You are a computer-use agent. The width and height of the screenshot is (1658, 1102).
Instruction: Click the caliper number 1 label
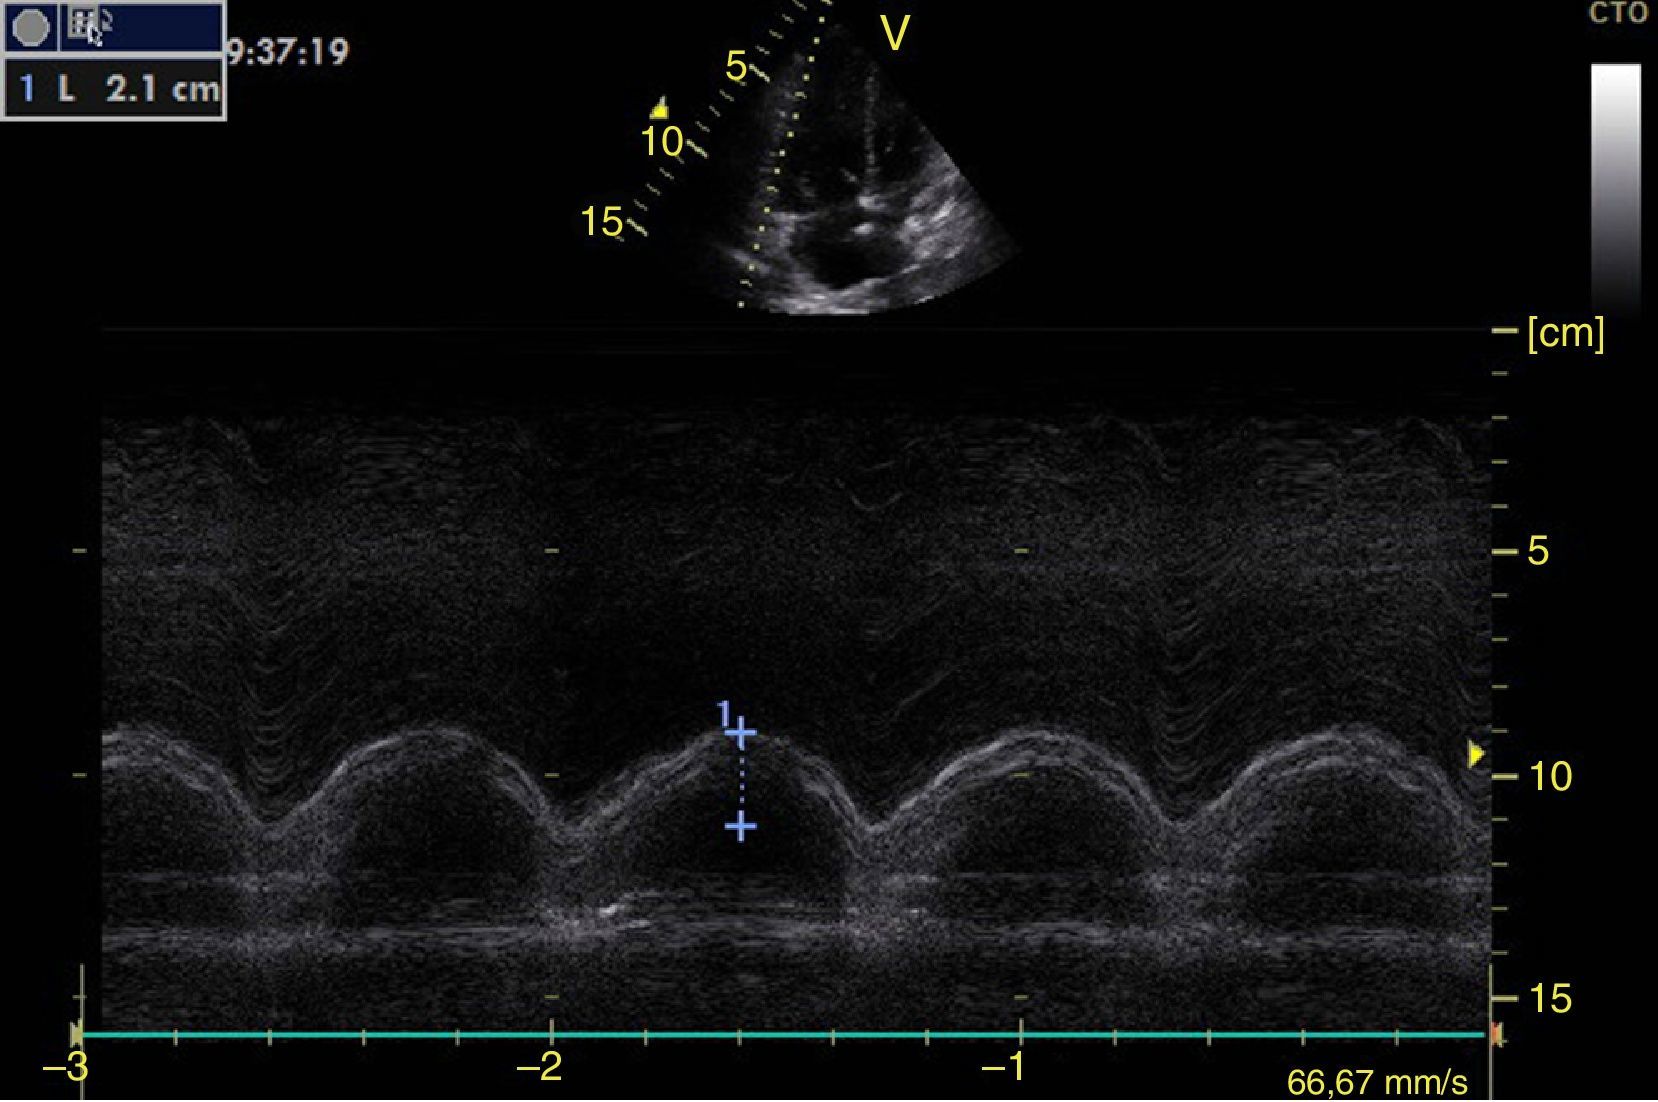(724, 714)
